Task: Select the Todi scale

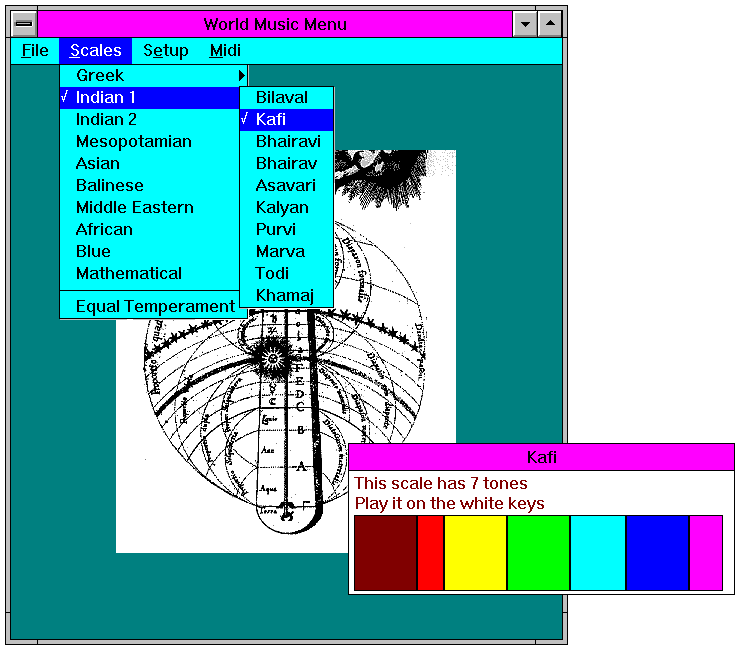Action: pos(287,273)
